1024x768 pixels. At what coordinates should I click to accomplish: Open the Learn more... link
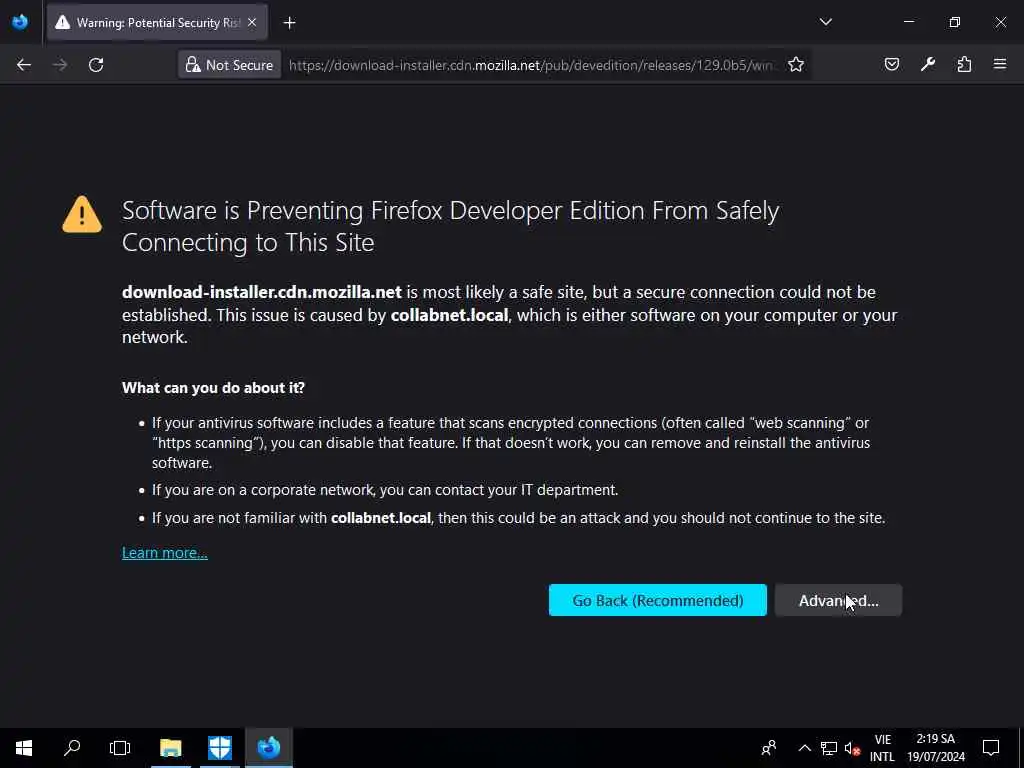[165, 552]
